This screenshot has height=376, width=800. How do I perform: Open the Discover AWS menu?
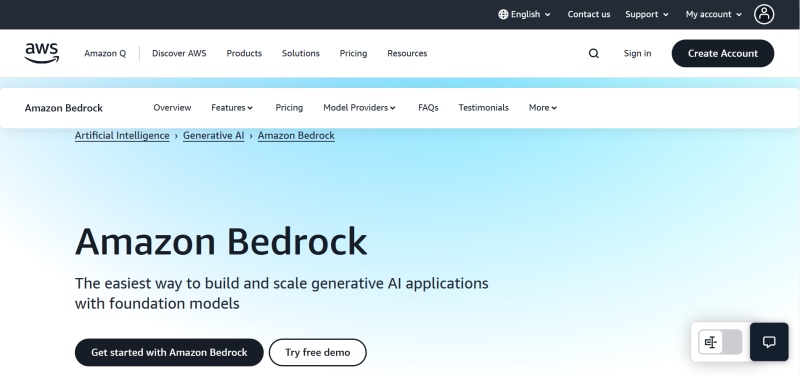tap(179, 53)
